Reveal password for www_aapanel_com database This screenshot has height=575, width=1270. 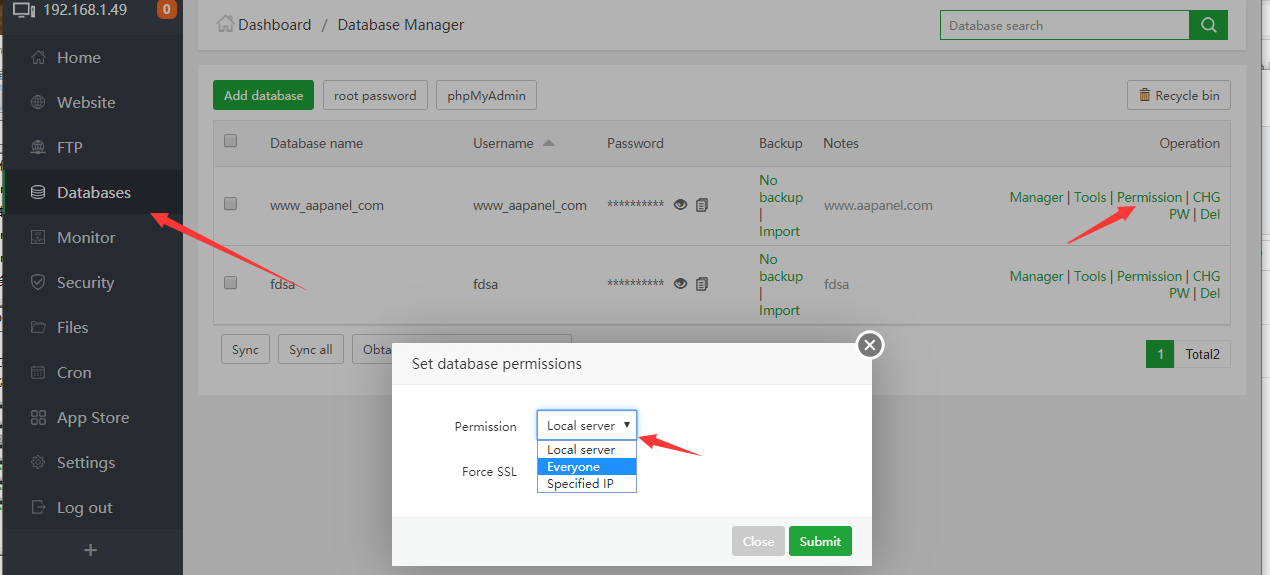coord(681,205)
